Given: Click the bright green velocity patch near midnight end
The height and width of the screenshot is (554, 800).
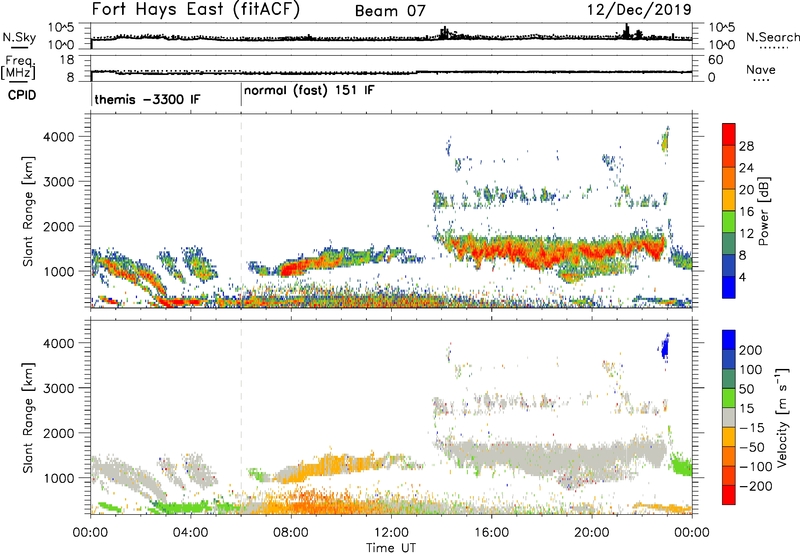Looking at the screenshot, I should [681, 465].
